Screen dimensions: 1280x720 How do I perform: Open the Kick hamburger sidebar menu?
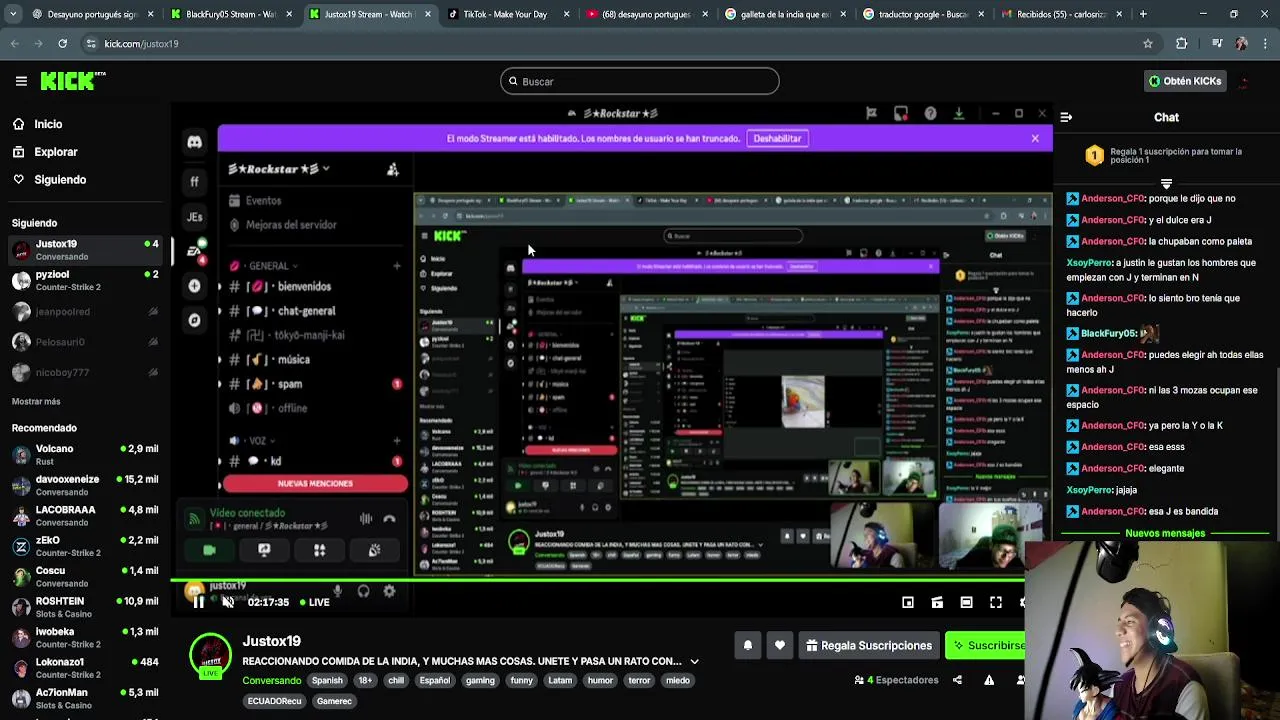[21, 81]
